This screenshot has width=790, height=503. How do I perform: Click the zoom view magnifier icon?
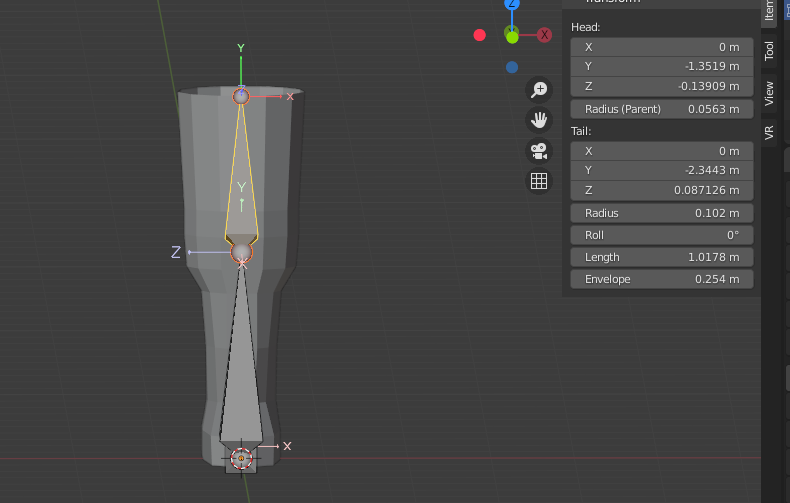(539, 90)
